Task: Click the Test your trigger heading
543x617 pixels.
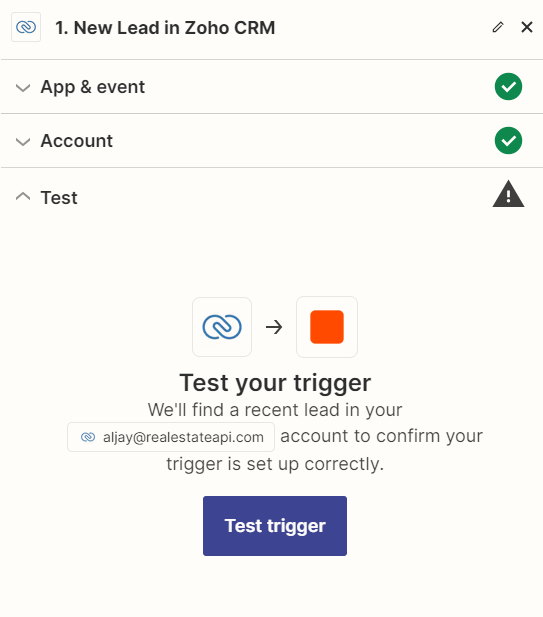Action: point(275,383)
